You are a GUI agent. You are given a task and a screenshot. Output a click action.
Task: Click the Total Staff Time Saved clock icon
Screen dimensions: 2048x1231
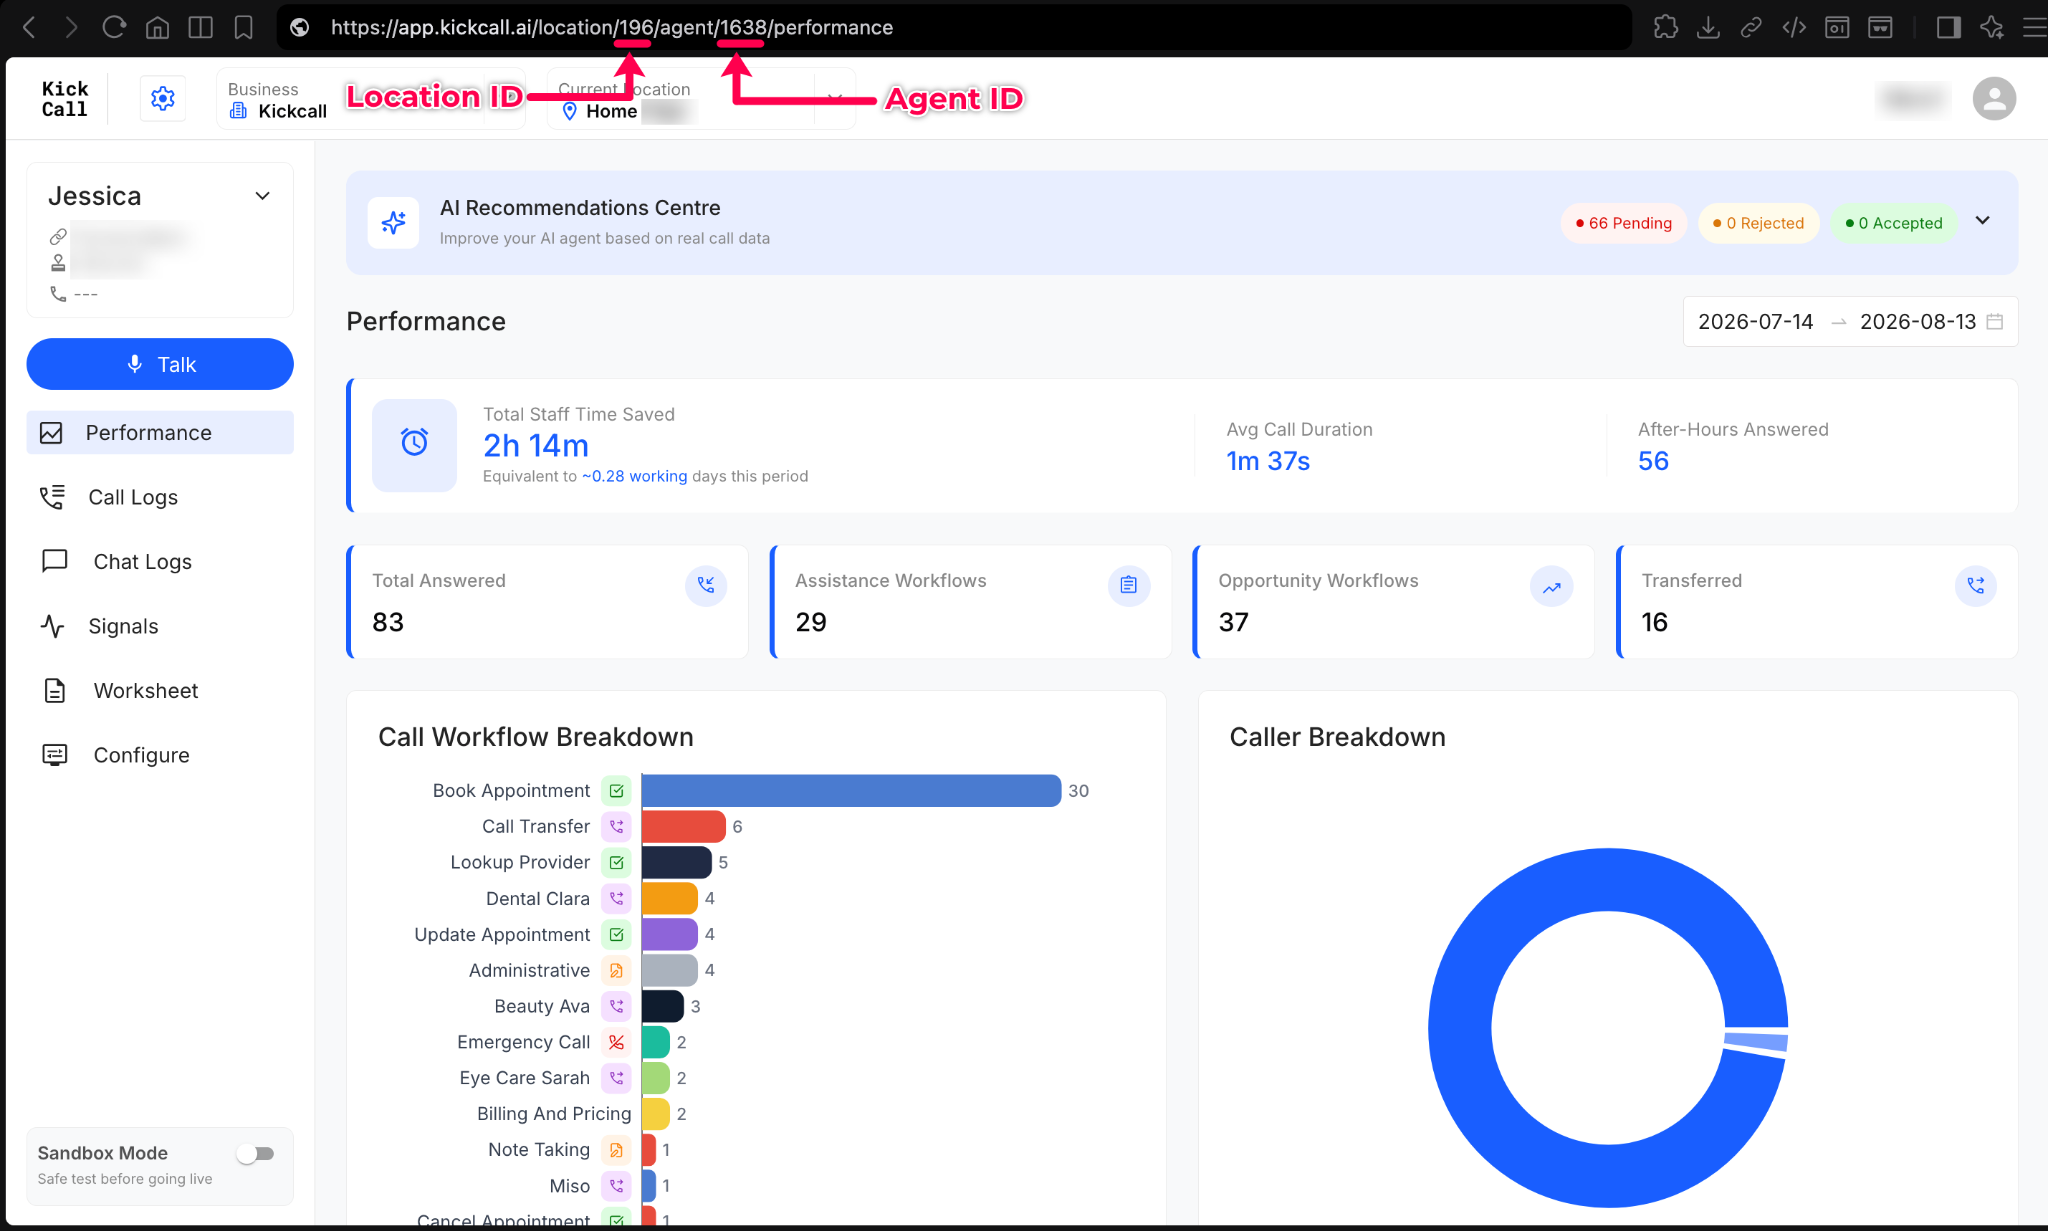(x=414, y=445)
